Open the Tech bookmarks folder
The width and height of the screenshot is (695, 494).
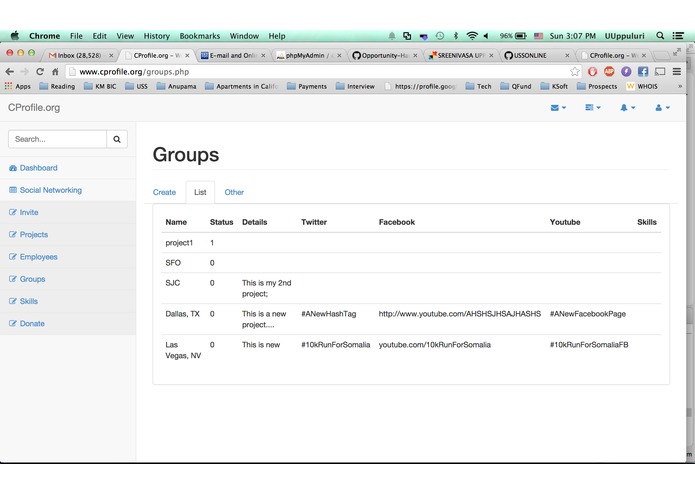(x=478, y=86)
